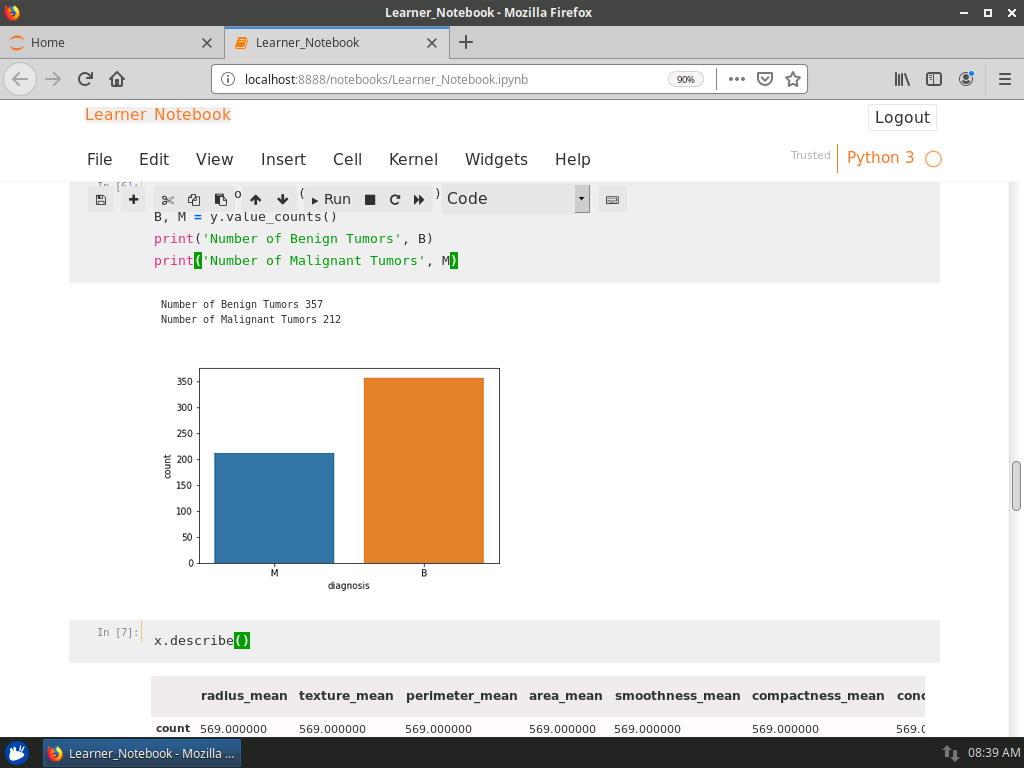Click the kernel status circle indicator
1024x768 pixels.
click(933, 159)
